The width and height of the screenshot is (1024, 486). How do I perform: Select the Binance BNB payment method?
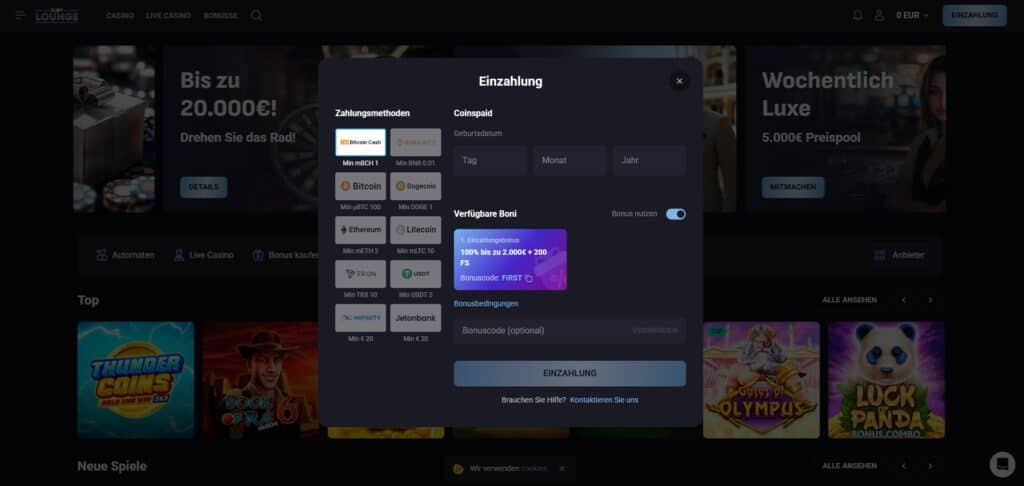tap(415, 142)
